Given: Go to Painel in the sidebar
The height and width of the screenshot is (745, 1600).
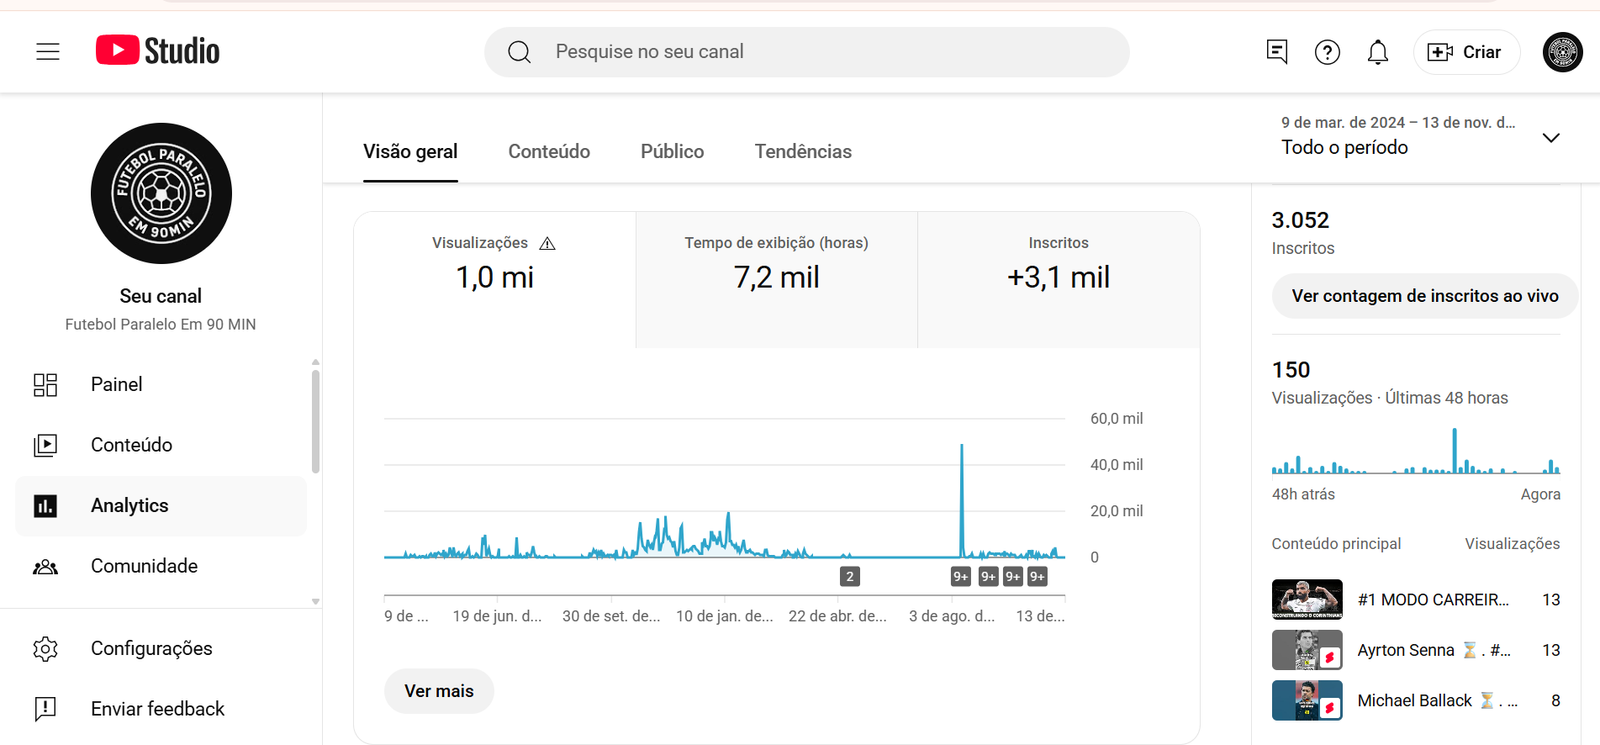Looking at the screenshot, I should coord(116,385).
